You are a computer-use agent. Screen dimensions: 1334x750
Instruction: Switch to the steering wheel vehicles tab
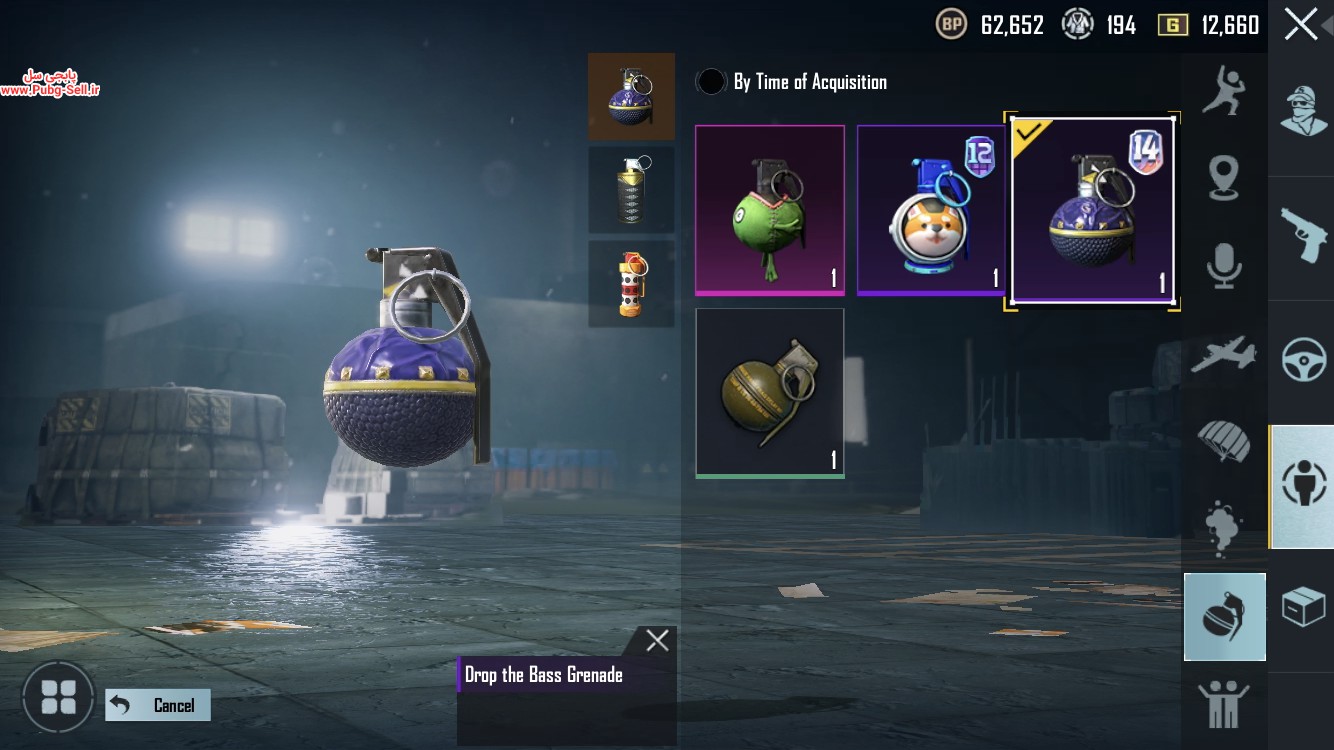click(x=1302, y=361)
